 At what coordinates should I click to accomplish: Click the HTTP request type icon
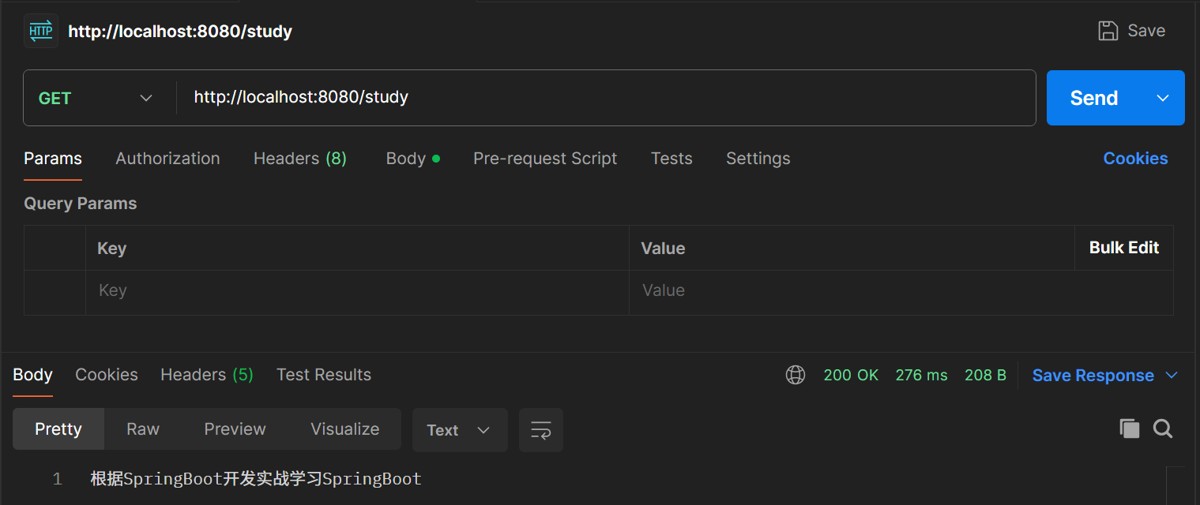(40, 31)
